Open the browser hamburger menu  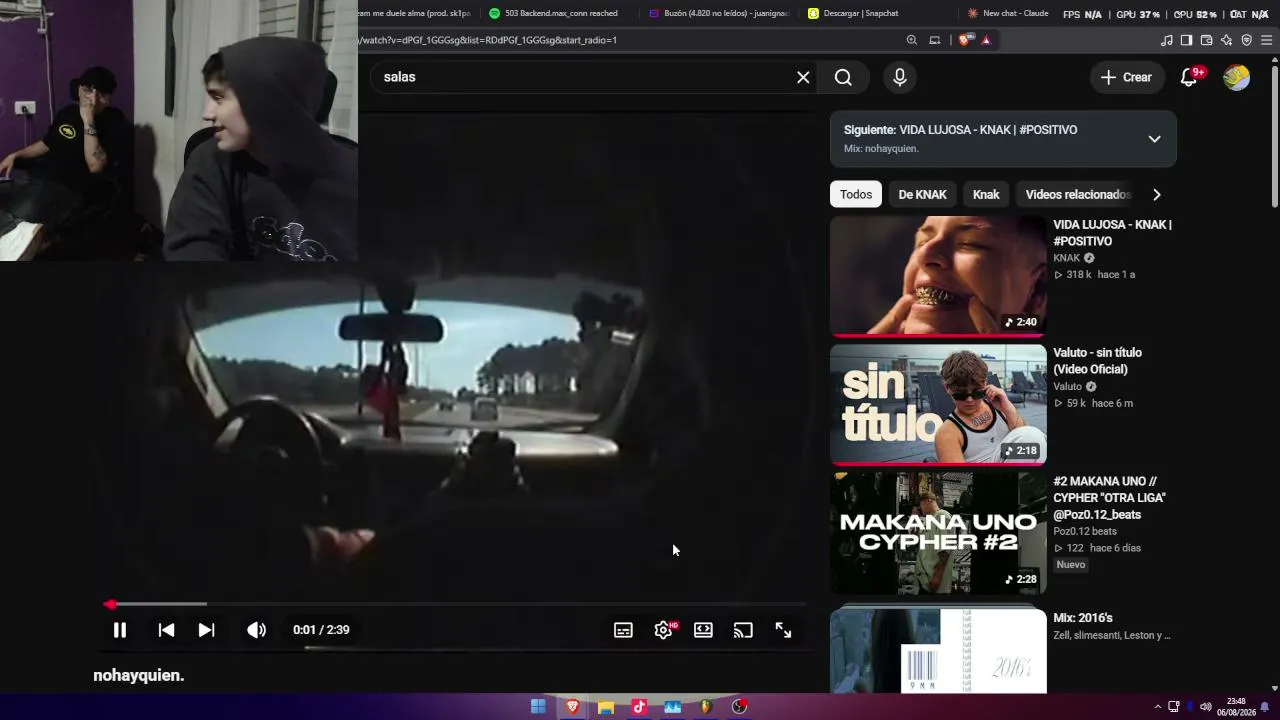[x=1267, y=40]
